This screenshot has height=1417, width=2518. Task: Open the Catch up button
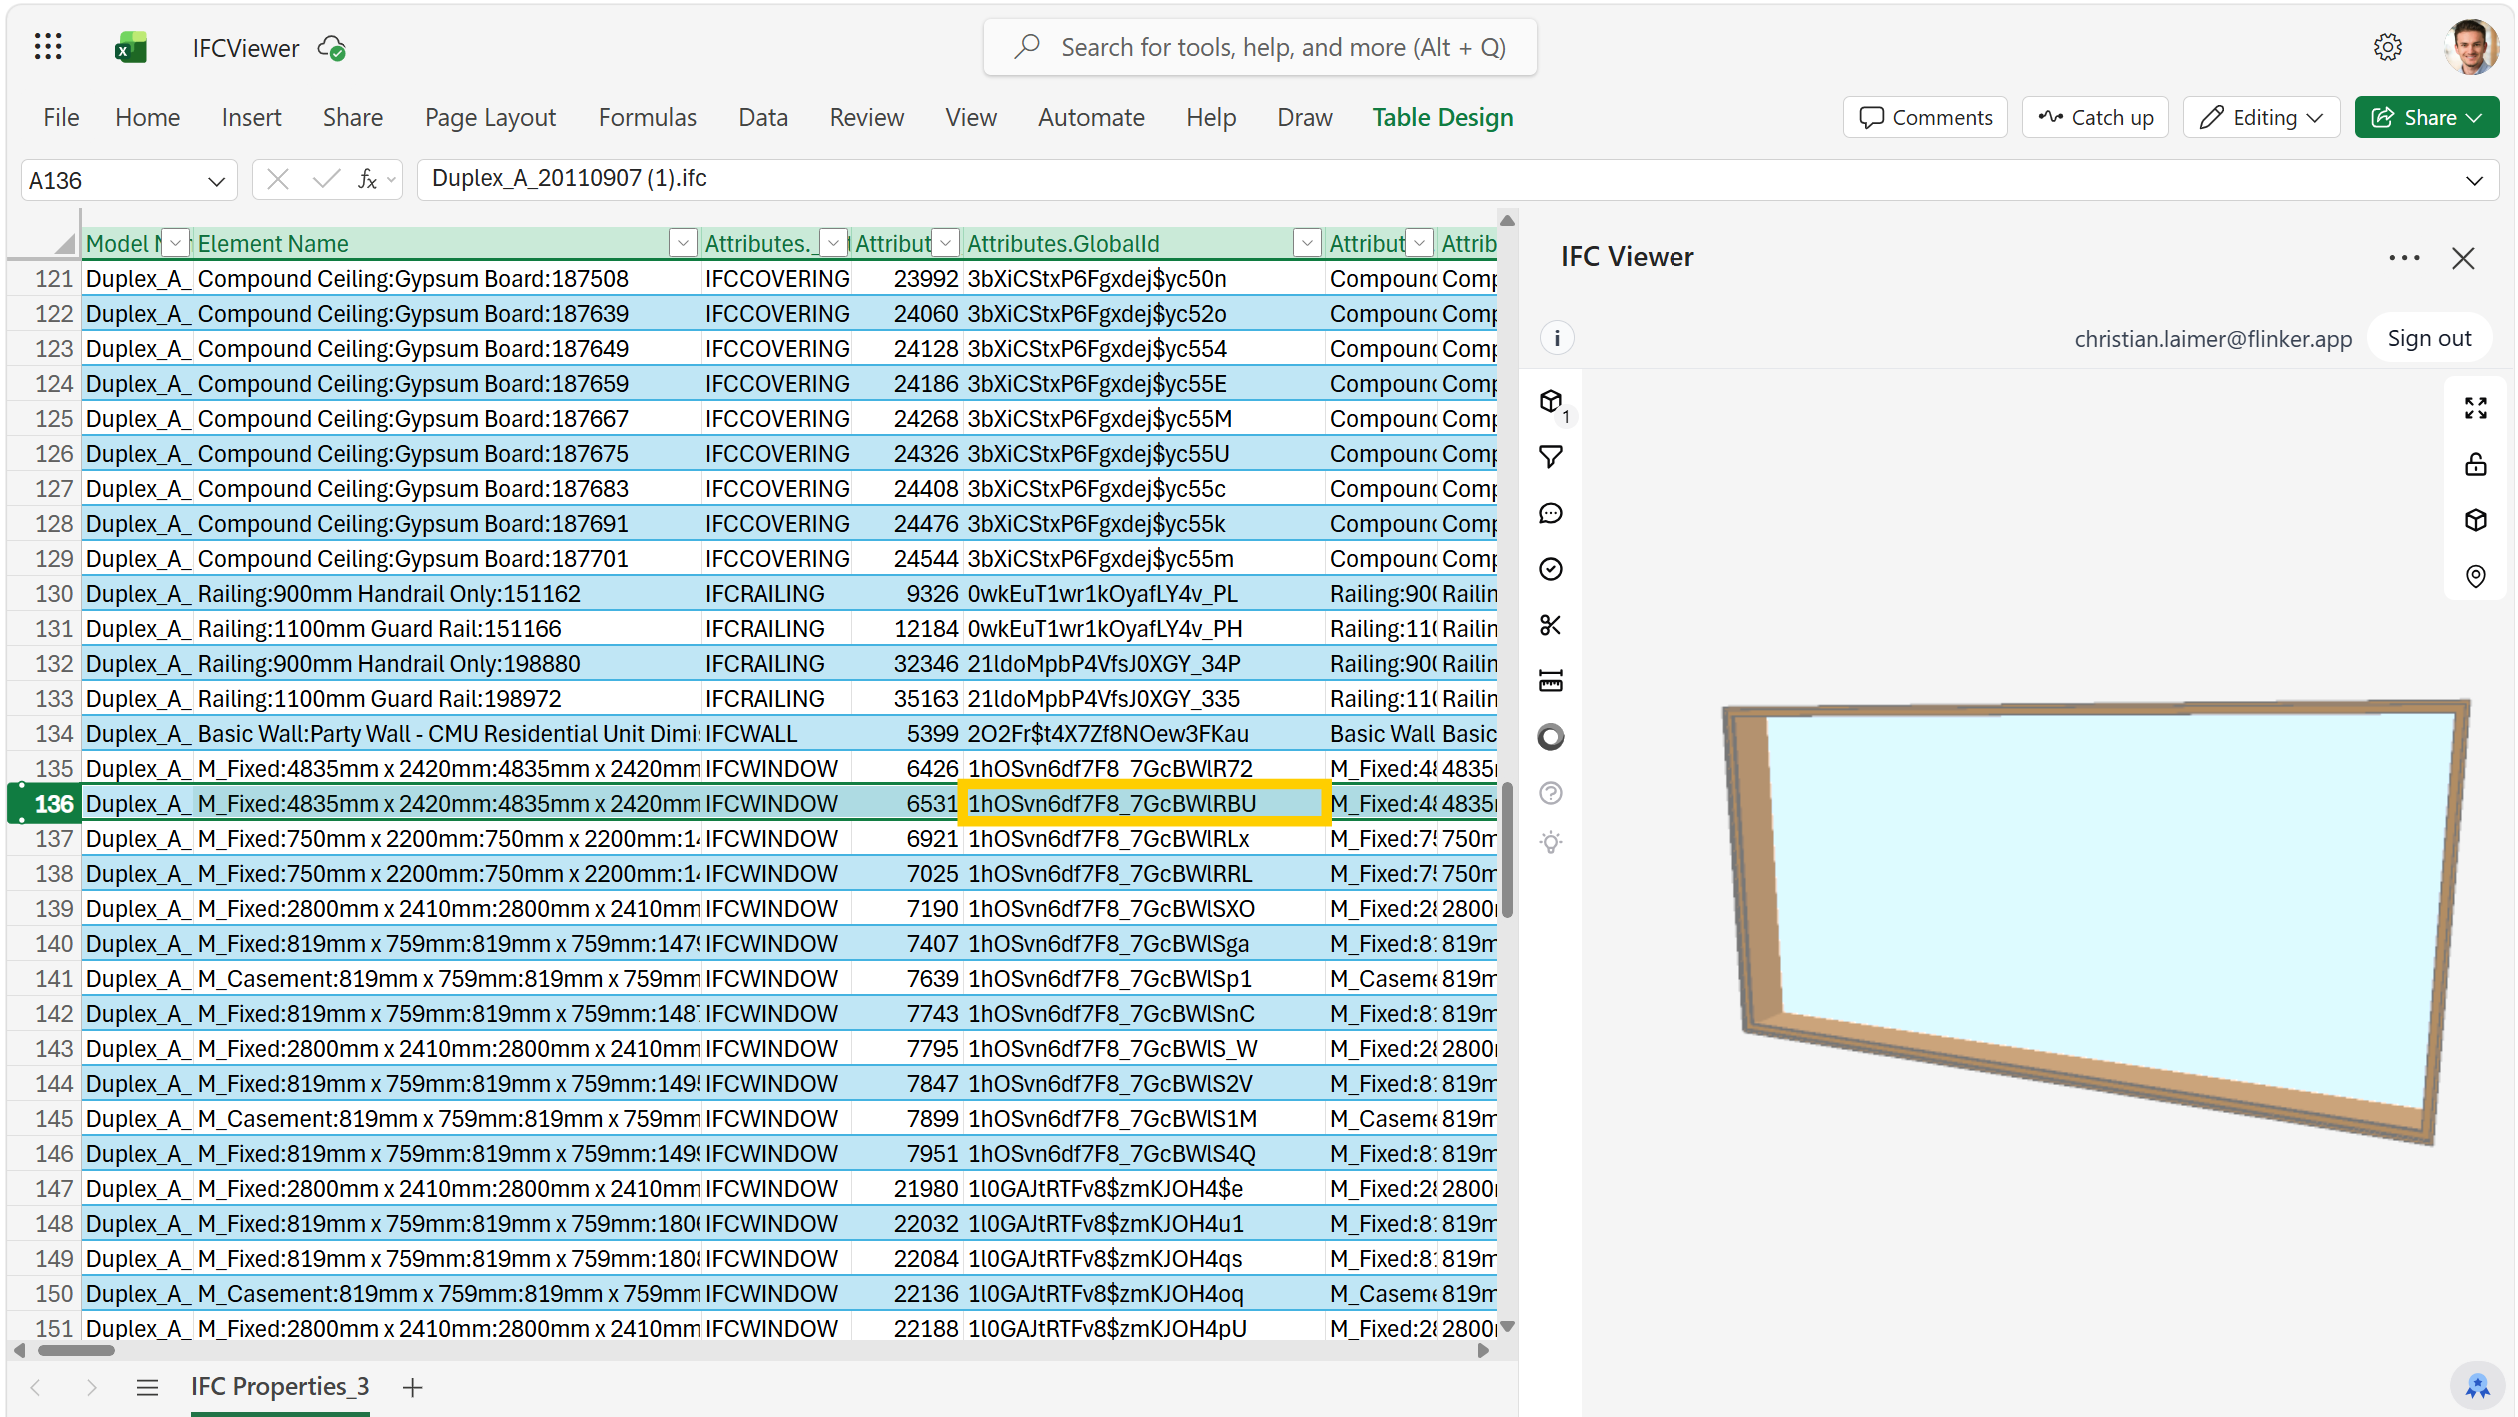point(2095,117)
